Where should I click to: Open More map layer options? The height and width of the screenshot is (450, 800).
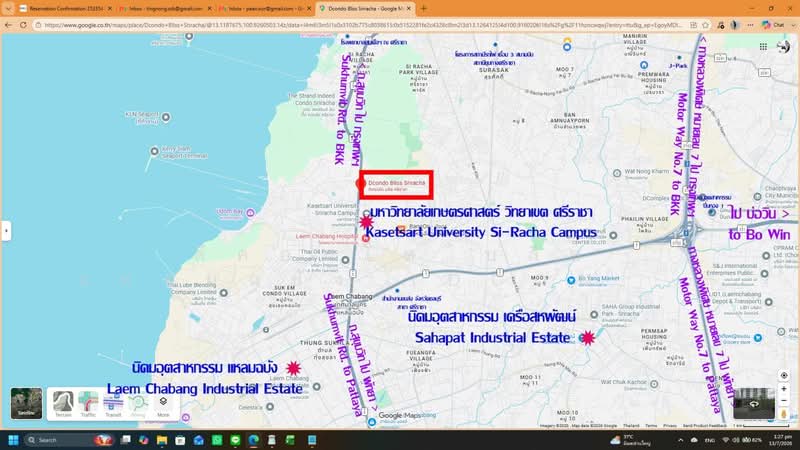[163, 404]
